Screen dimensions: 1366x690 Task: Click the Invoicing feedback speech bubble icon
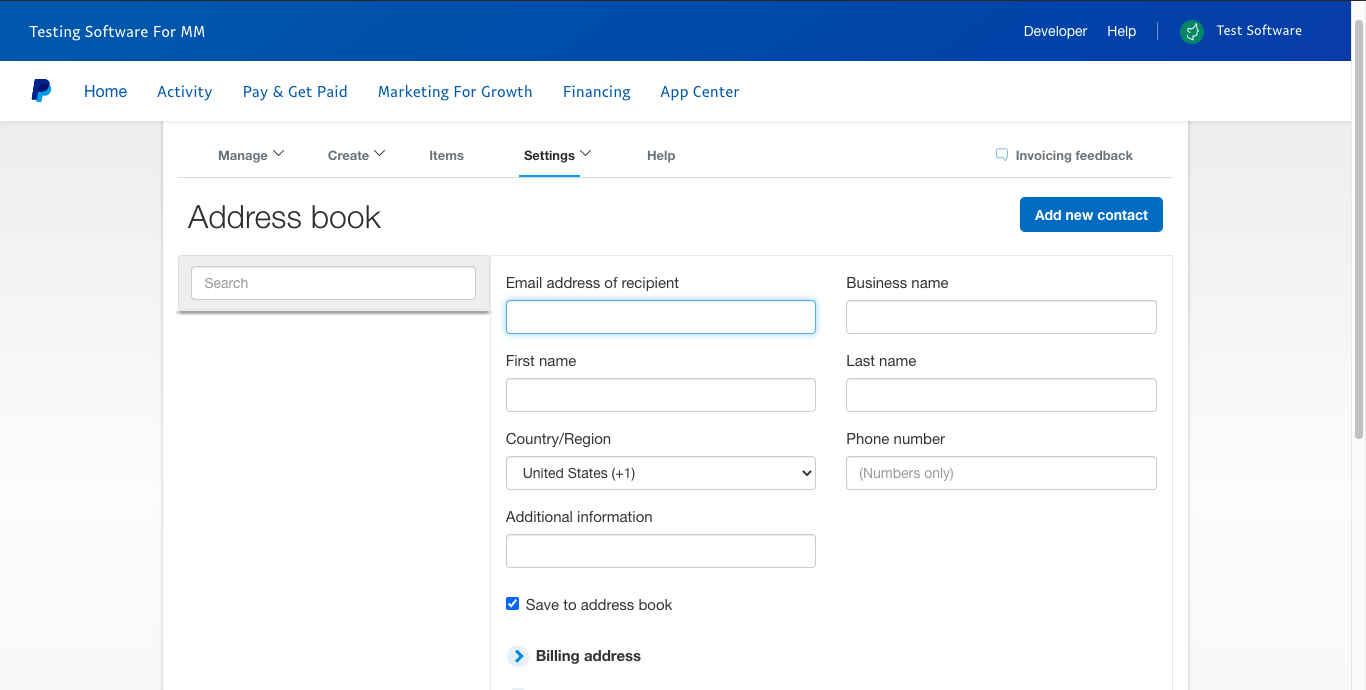tap(1002, 155)
